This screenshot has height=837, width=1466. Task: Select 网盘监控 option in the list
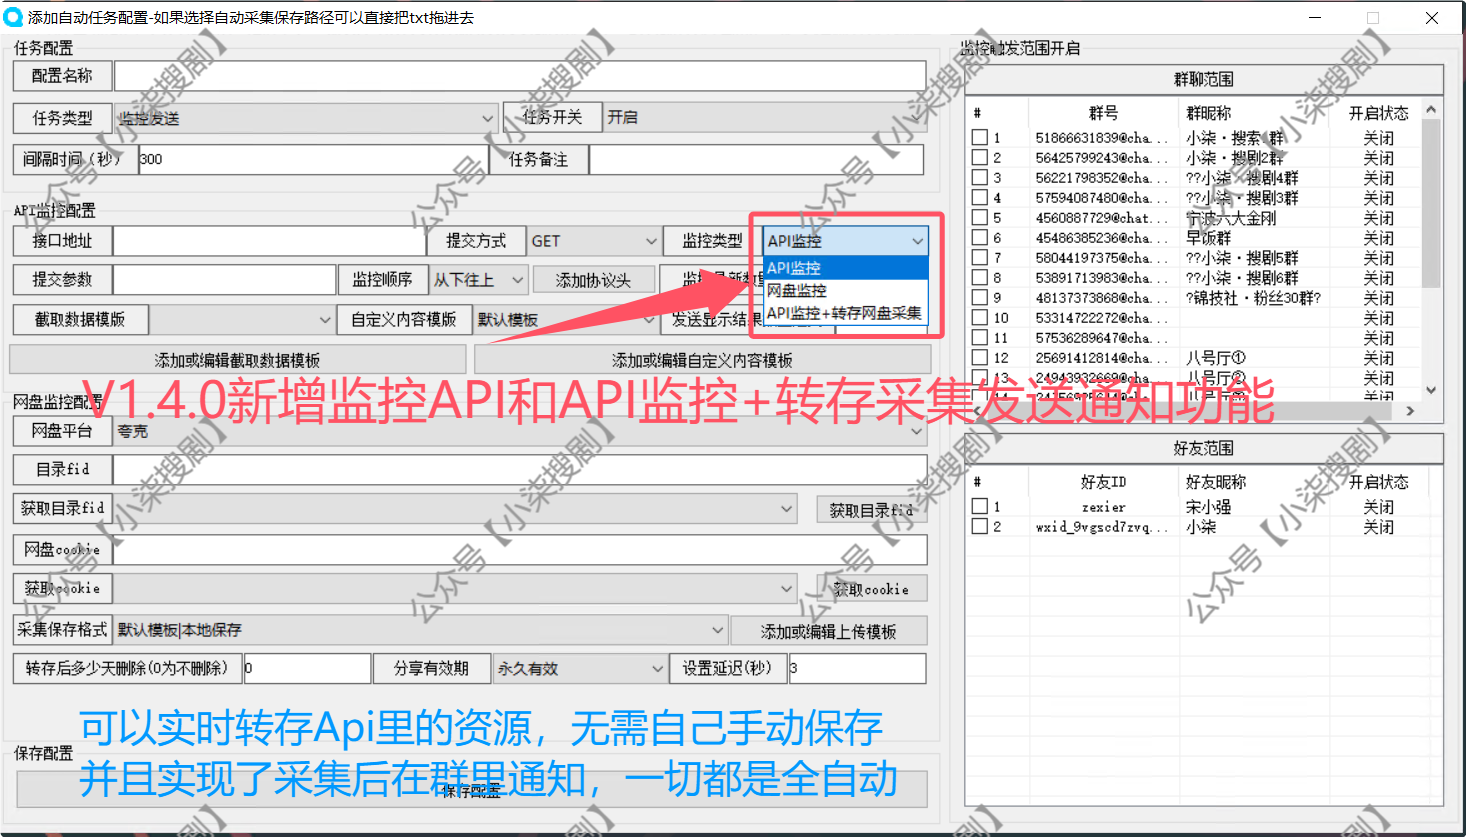(x=846, y=290)
